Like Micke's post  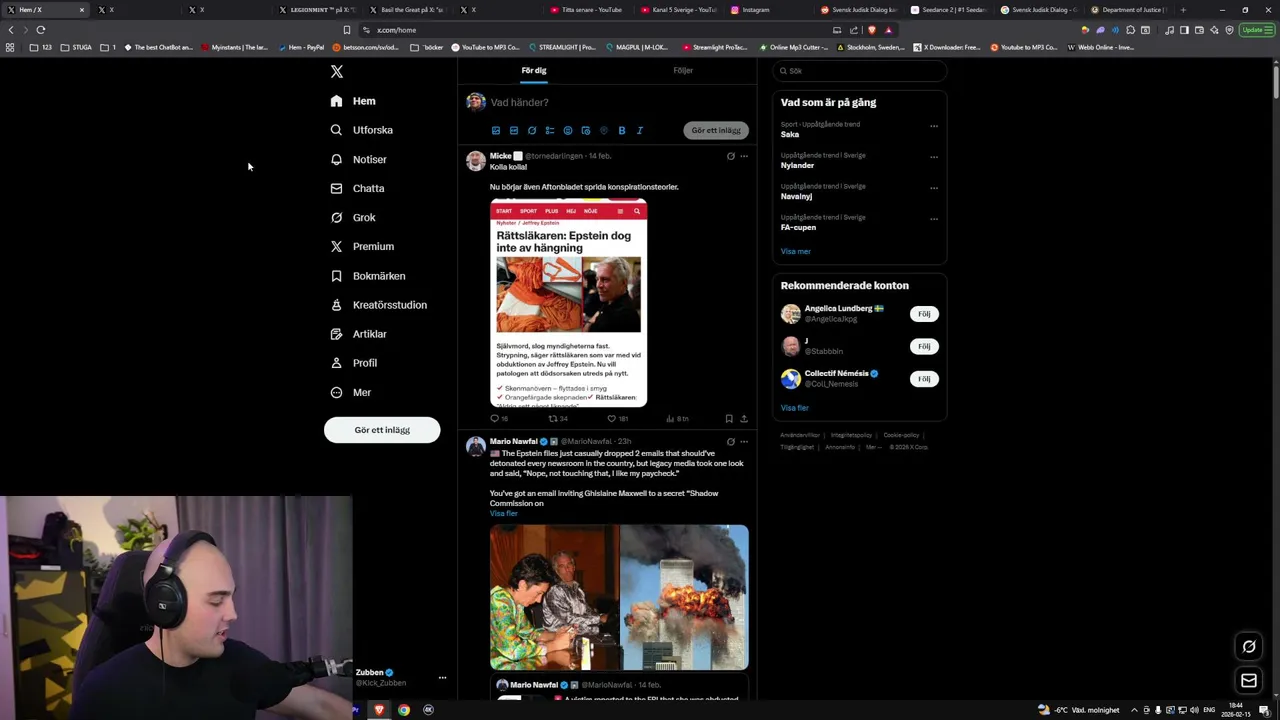617,419
